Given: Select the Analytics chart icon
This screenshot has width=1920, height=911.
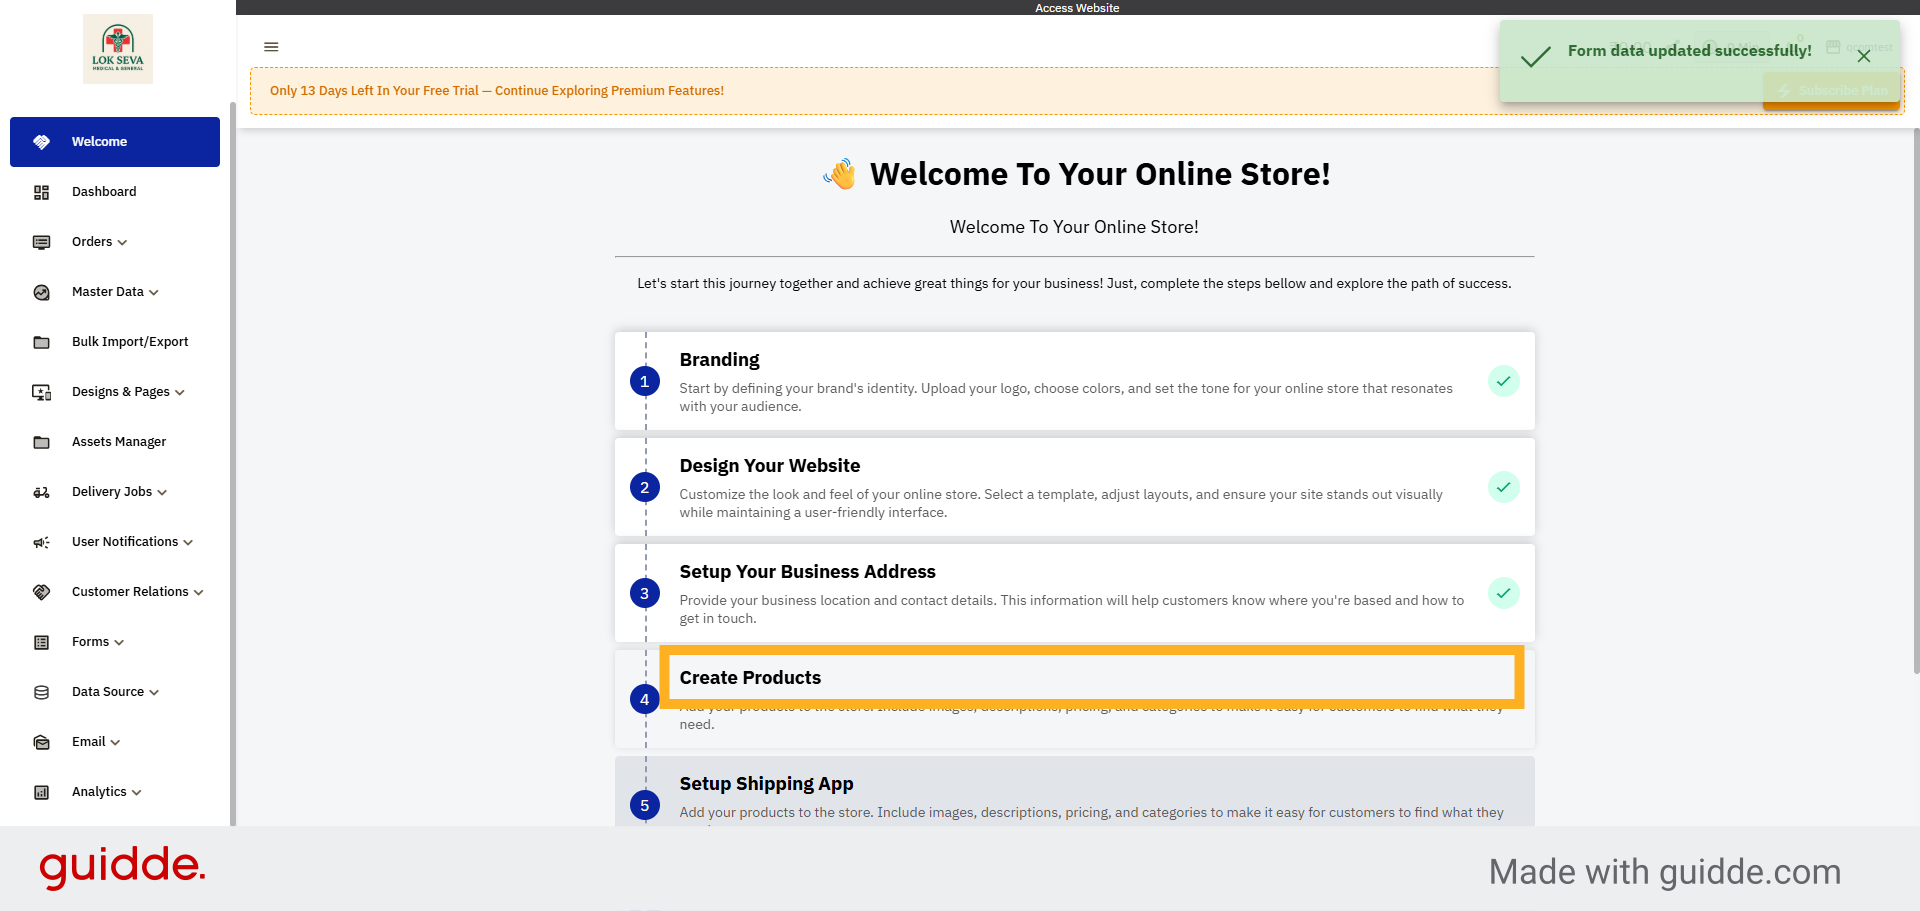Looking at the screenshot, I should pyautogui.click(x=41, y=791).
